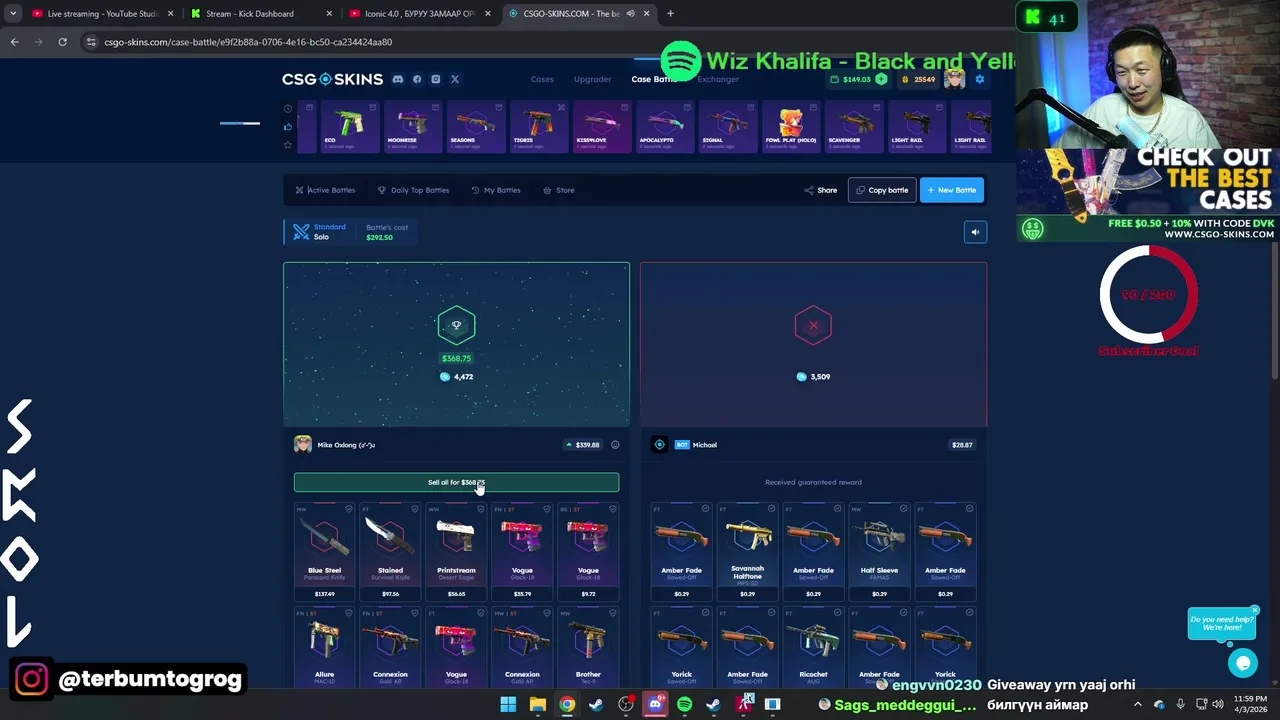Open the user avatar in site header

[x=954, y=79]
